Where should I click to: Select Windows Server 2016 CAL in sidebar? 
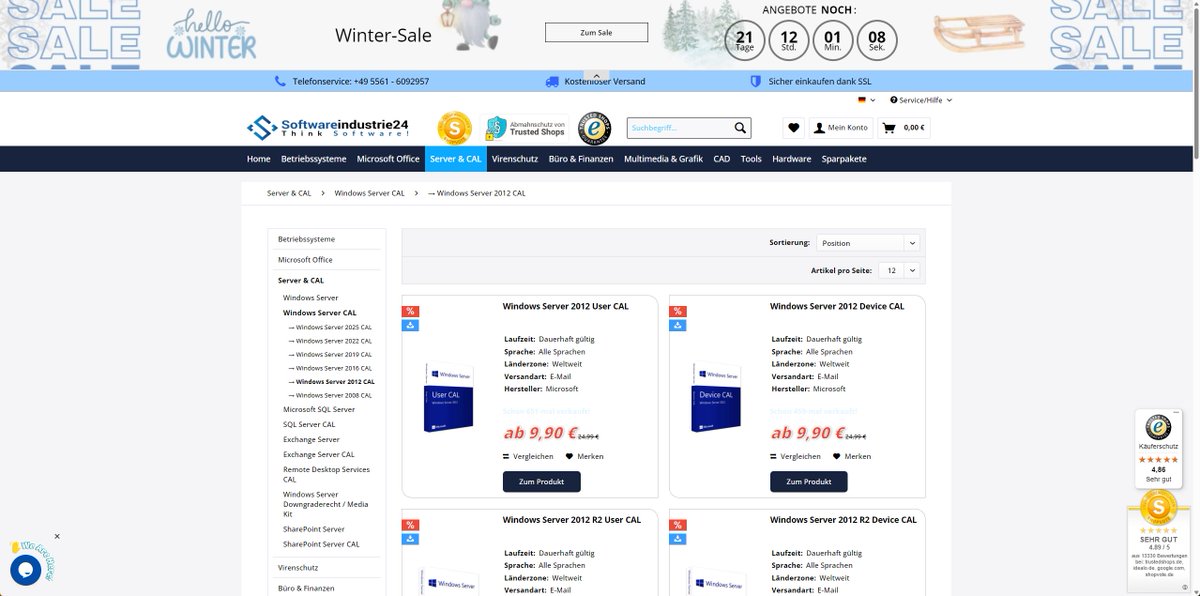tap(330, 368)
